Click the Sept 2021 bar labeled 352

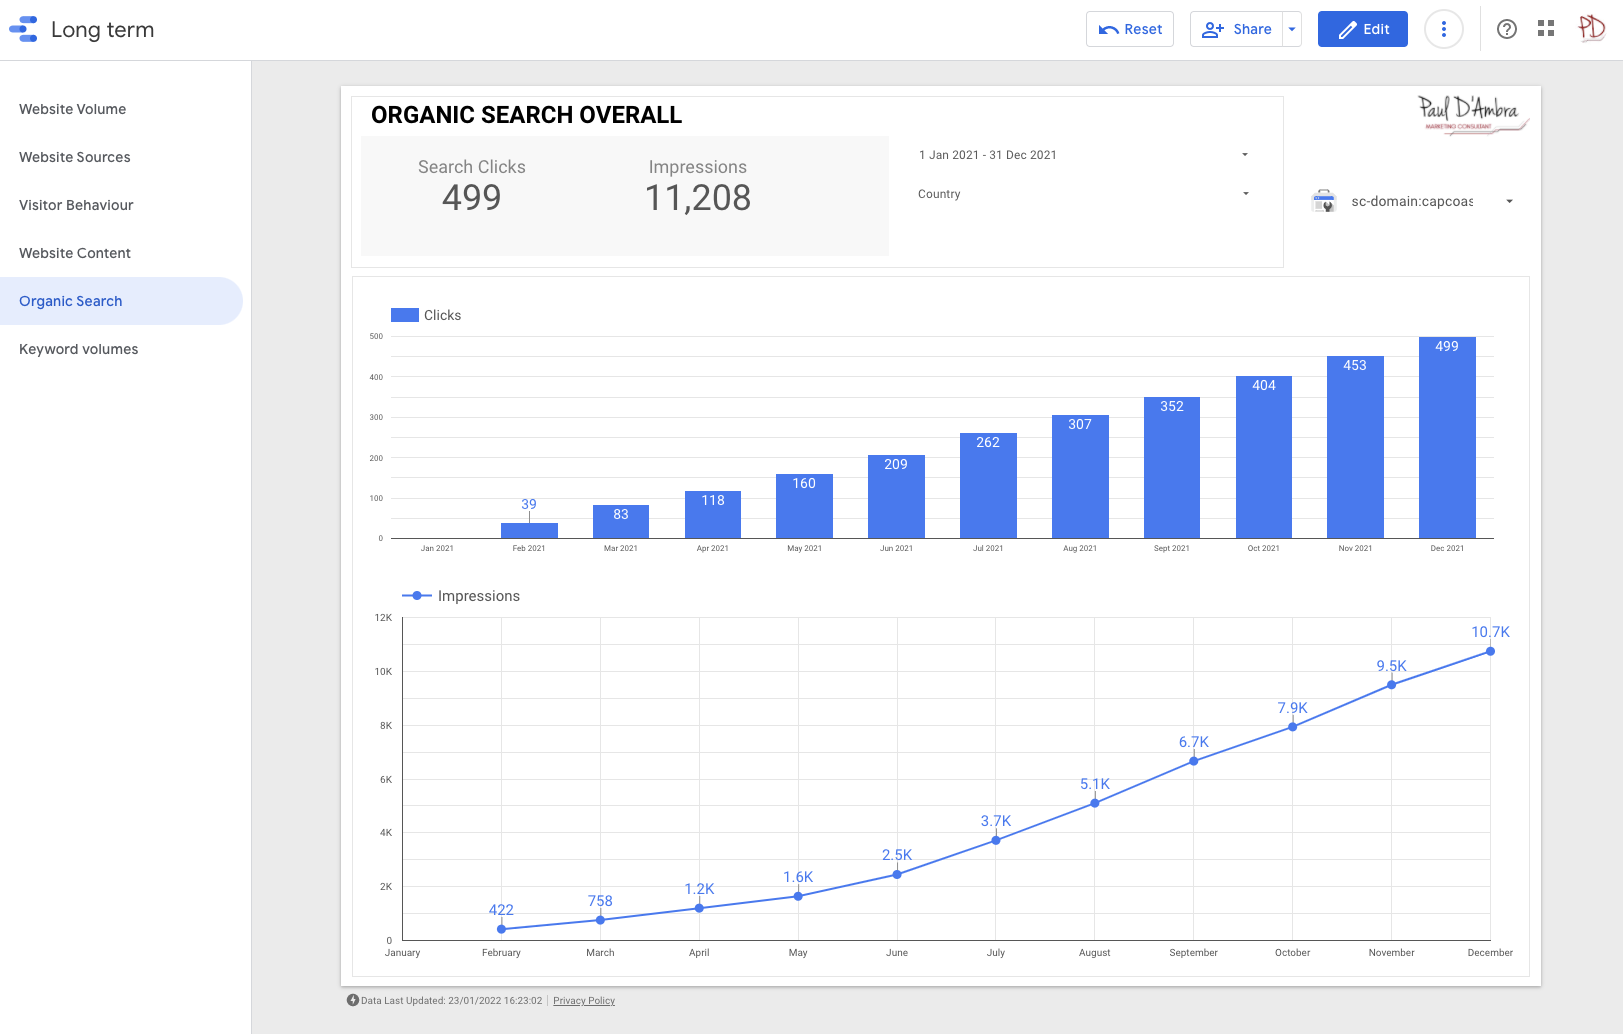[x=1172, y=467]
